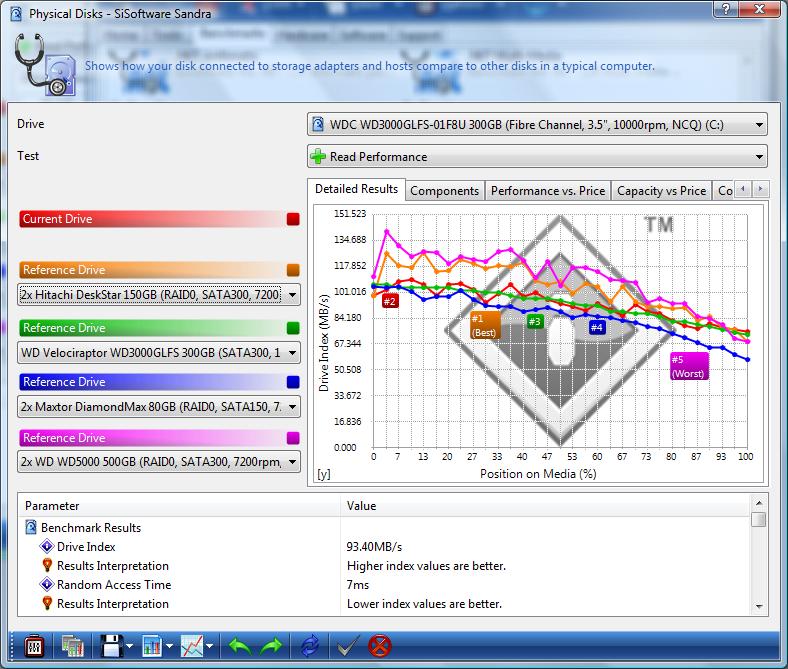Click lightbulb icon next to Lower index values

(47, 603)
